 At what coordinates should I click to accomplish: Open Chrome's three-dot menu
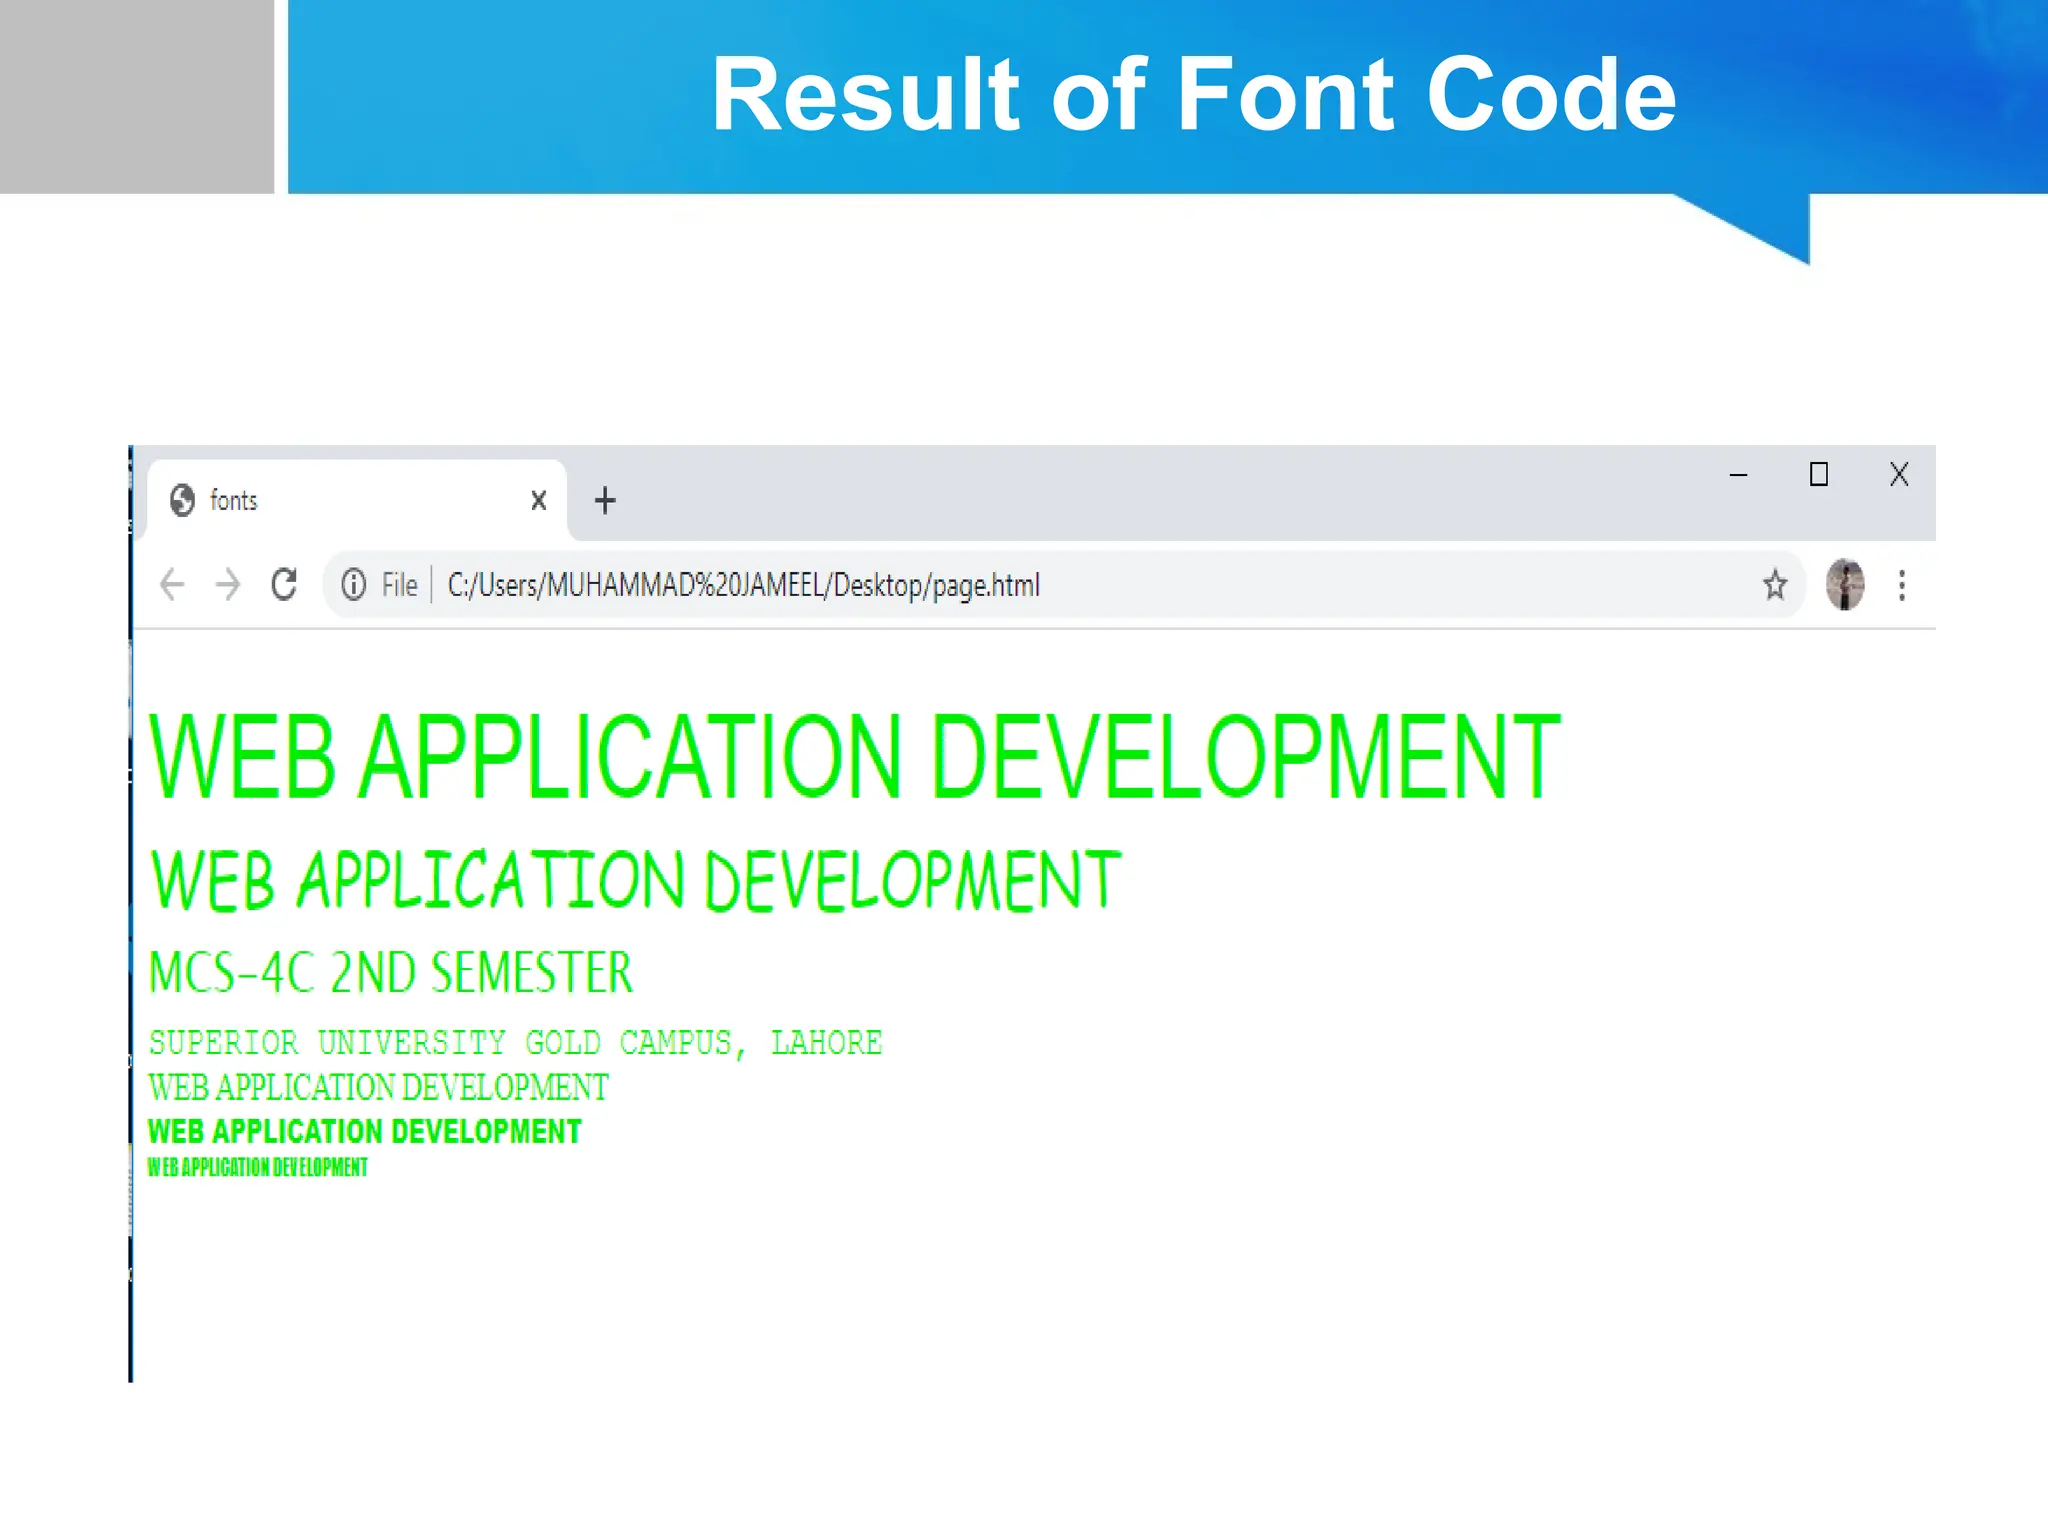1901,585
